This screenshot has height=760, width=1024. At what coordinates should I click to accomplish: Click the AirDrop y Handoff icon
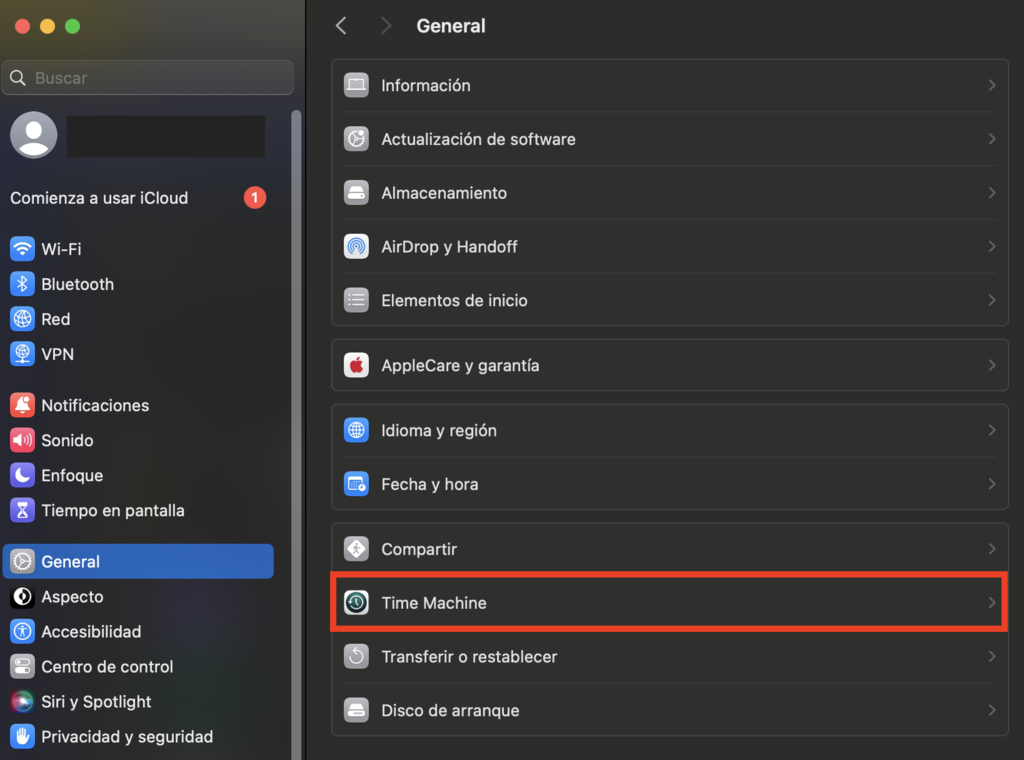356,246
